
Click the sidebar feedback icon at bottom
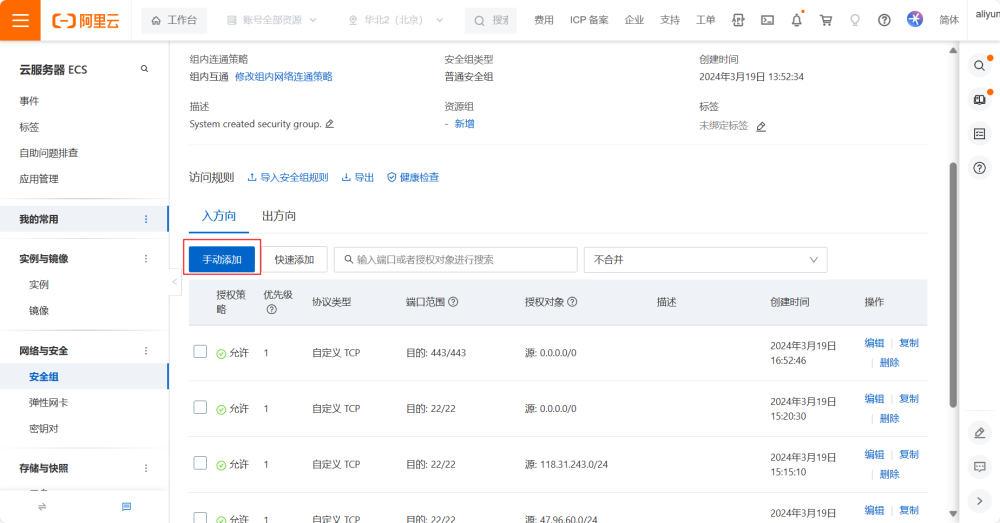pyautogui.click(x=126, y=507)
